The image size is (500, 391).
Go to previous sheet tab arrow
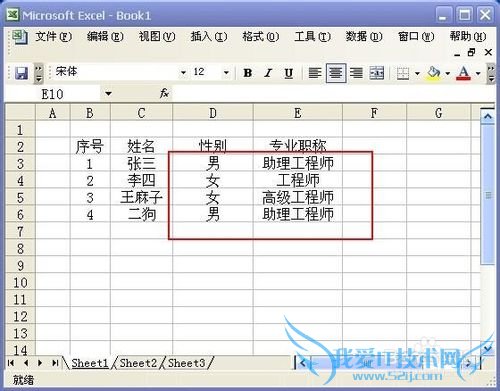click(x=26, y=363)
